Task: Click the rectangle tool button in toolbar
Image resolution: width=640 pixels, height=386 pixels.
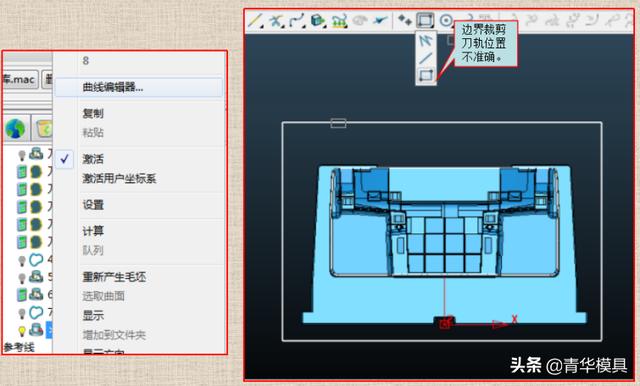Action: [425, 20]
